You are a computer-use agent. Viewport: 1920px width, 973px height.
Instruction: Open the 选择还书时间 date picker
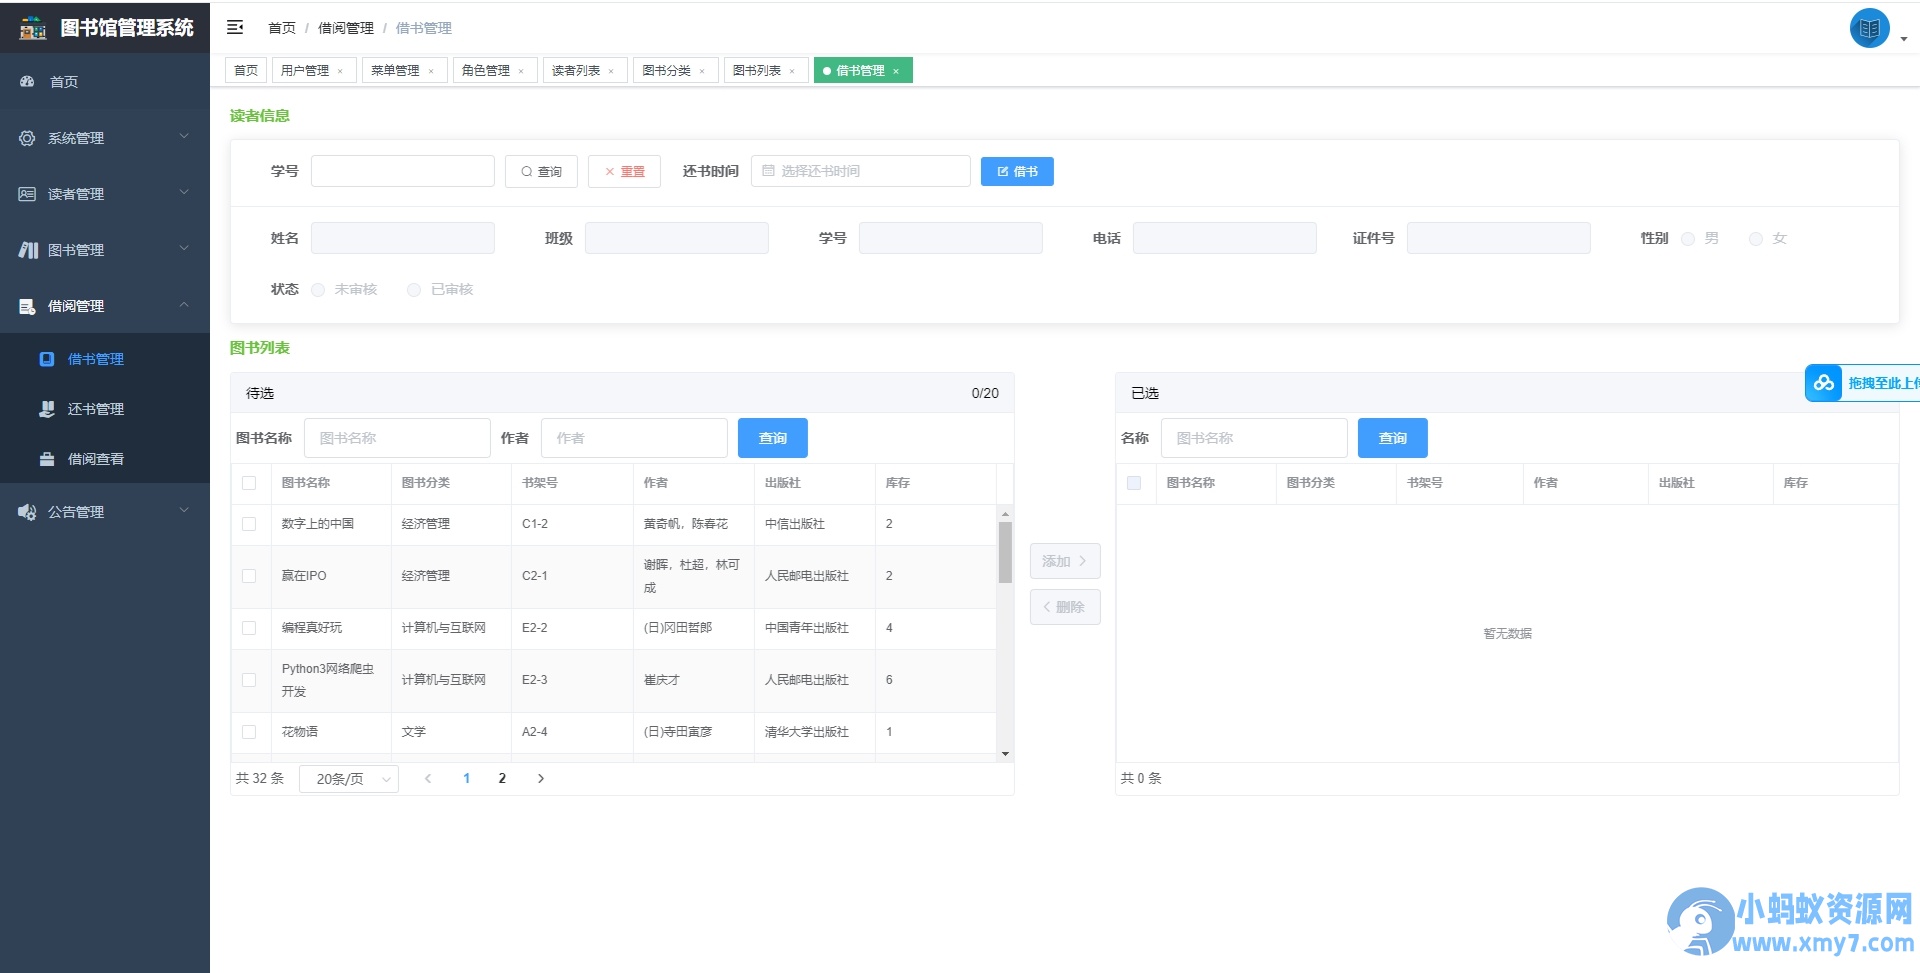[x=861, y=171]
